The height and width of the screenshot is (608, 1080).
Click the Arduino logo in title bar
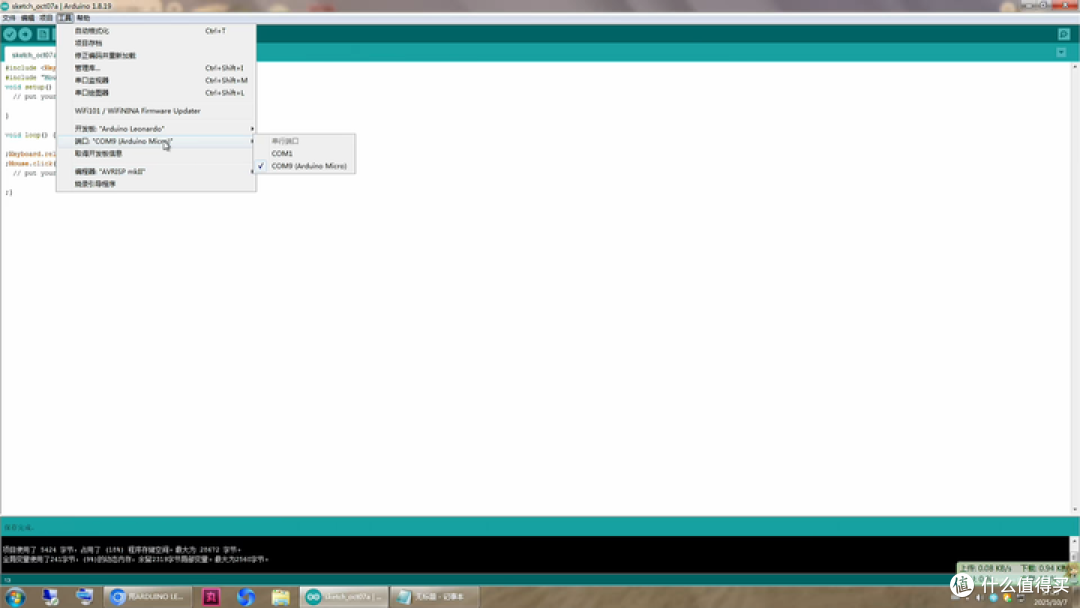click(x=6, y=6)
